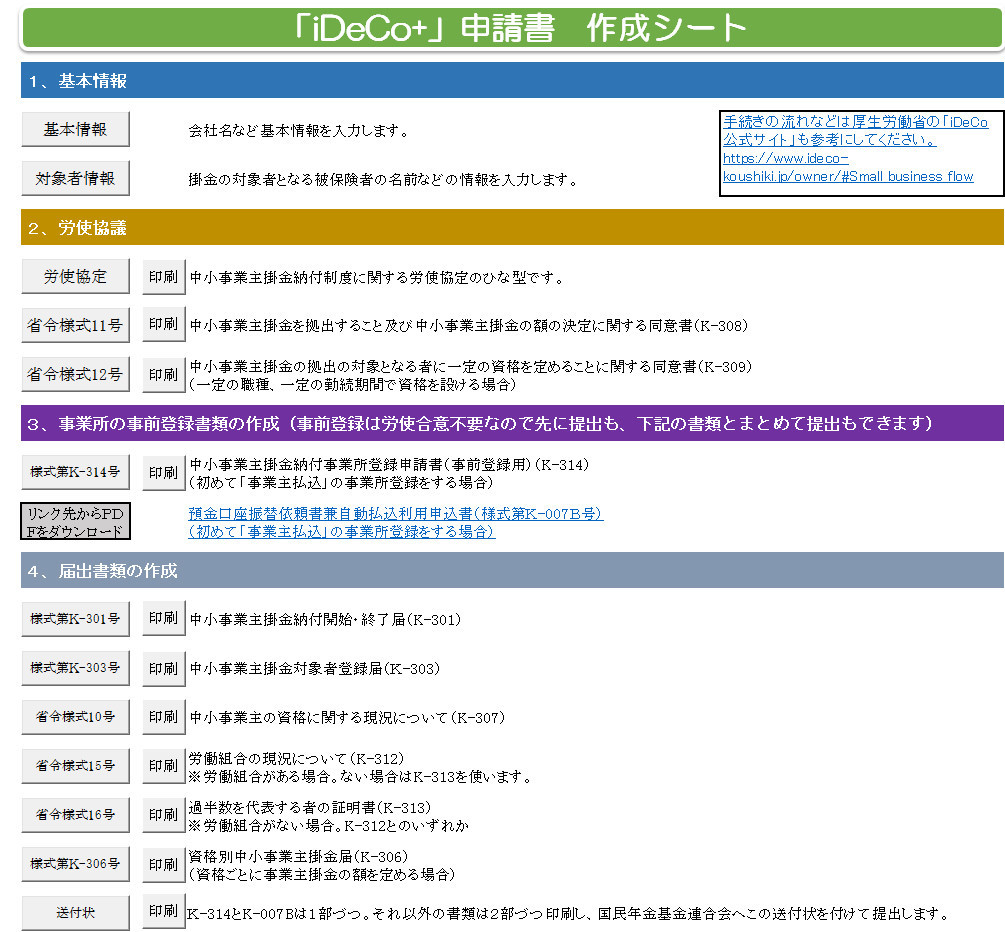
Task: Print 省令様式15号 (K-312)
Action: [x=163, y=767]
